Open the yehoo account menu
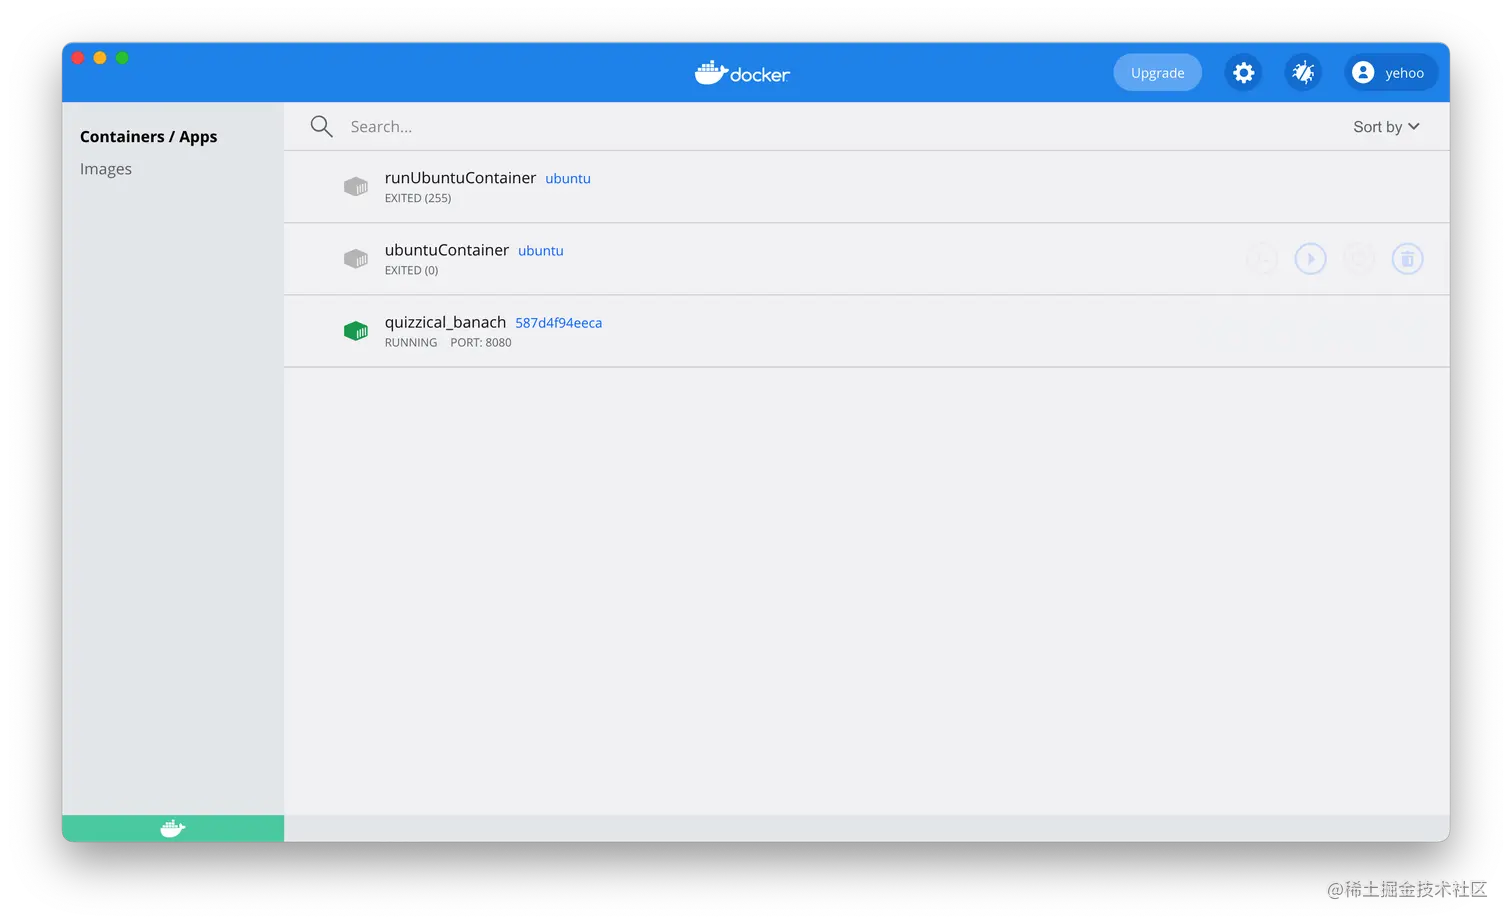 click(x=1391, y=72)
